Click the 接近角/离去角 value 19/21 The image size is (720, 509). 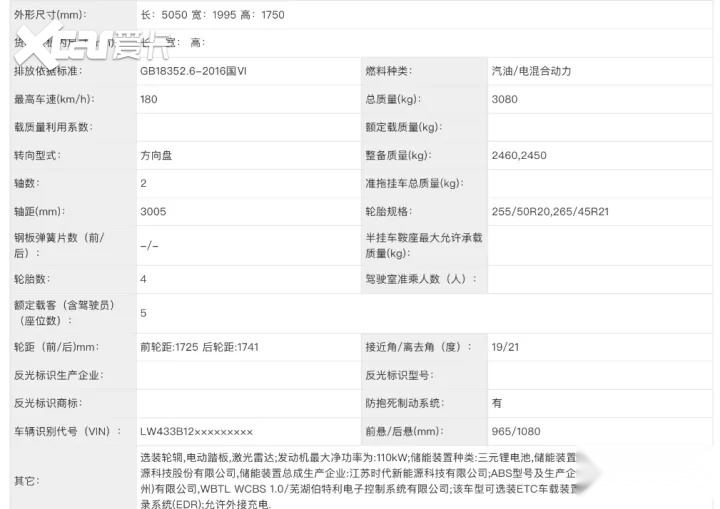(x=506, y=347)
